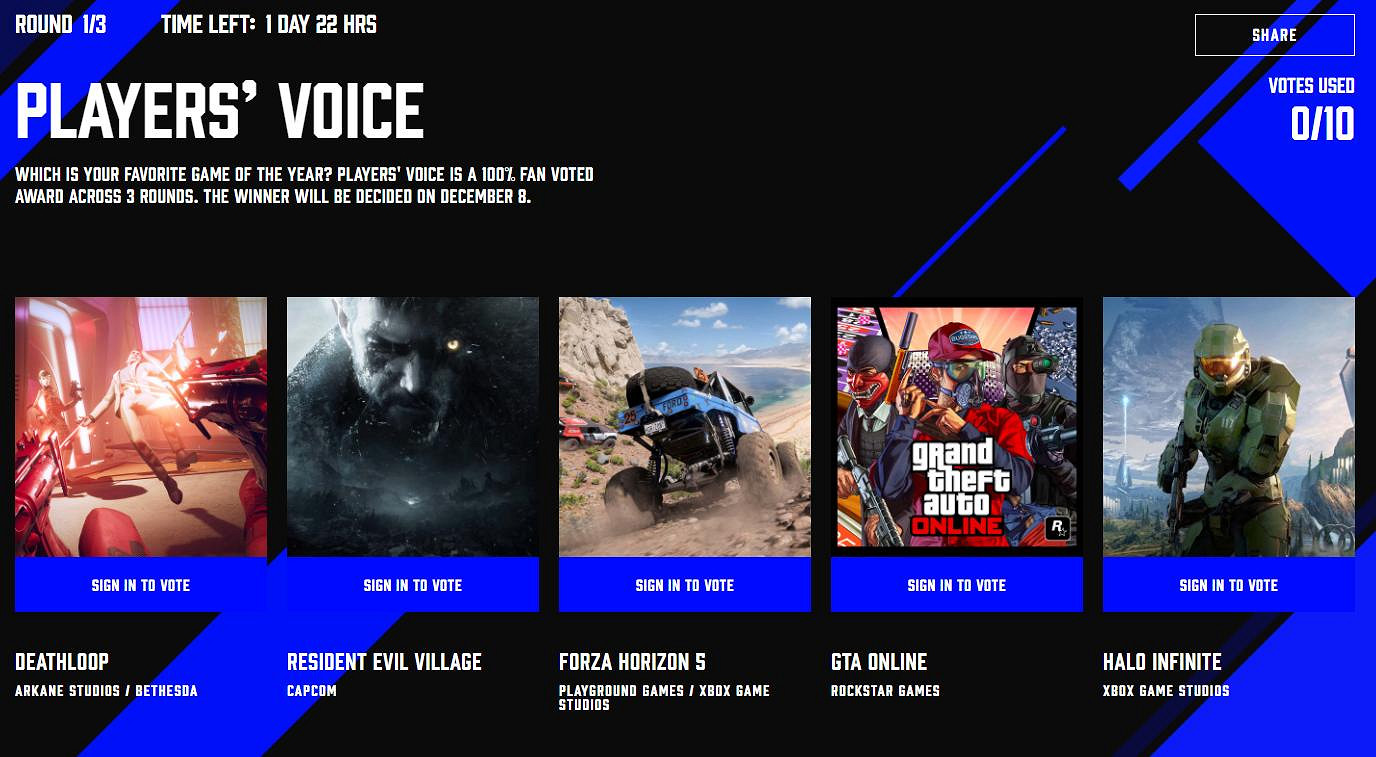Viewport: 1376px width, 757px height.
Task: Open the Resident Evil Village cover image
Action: (413, 427)
